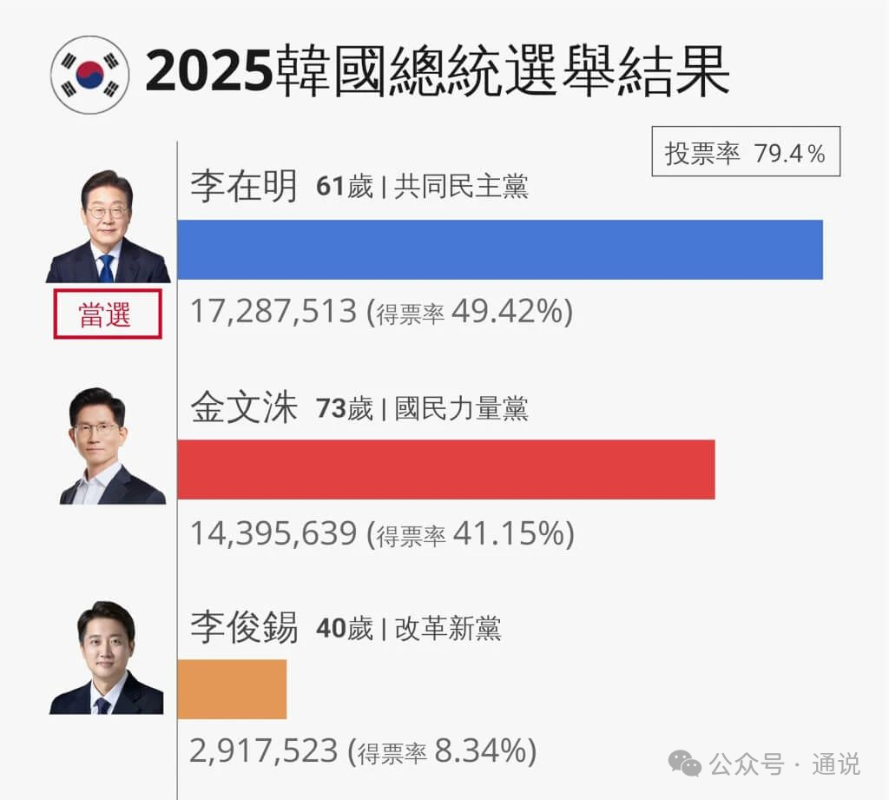The width and height of the screenshot is (889, 800).
Task: Click the 2025韓國總統選舉結果 headline
Action: point(437,72)
